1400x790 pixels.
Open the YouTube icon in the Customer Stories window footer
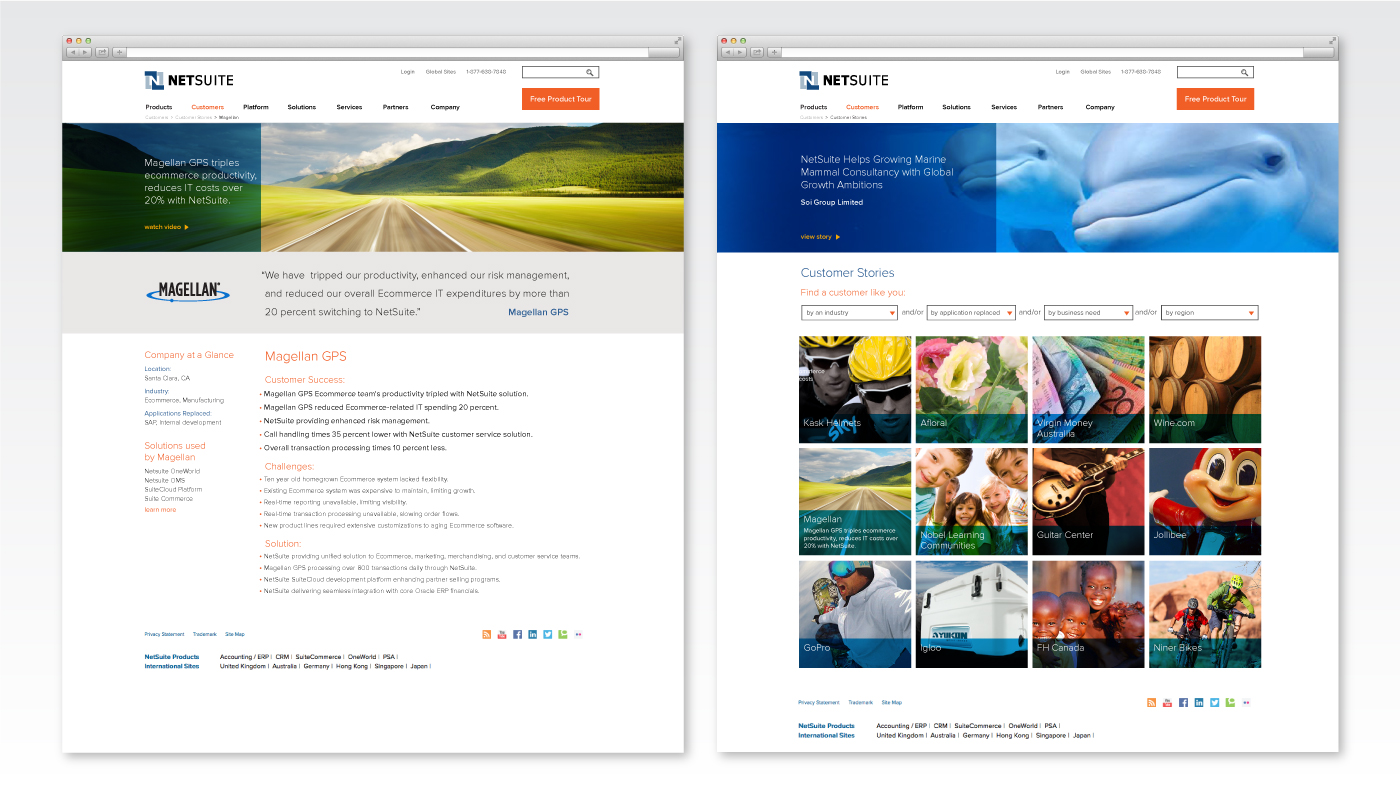(1167, 703)
